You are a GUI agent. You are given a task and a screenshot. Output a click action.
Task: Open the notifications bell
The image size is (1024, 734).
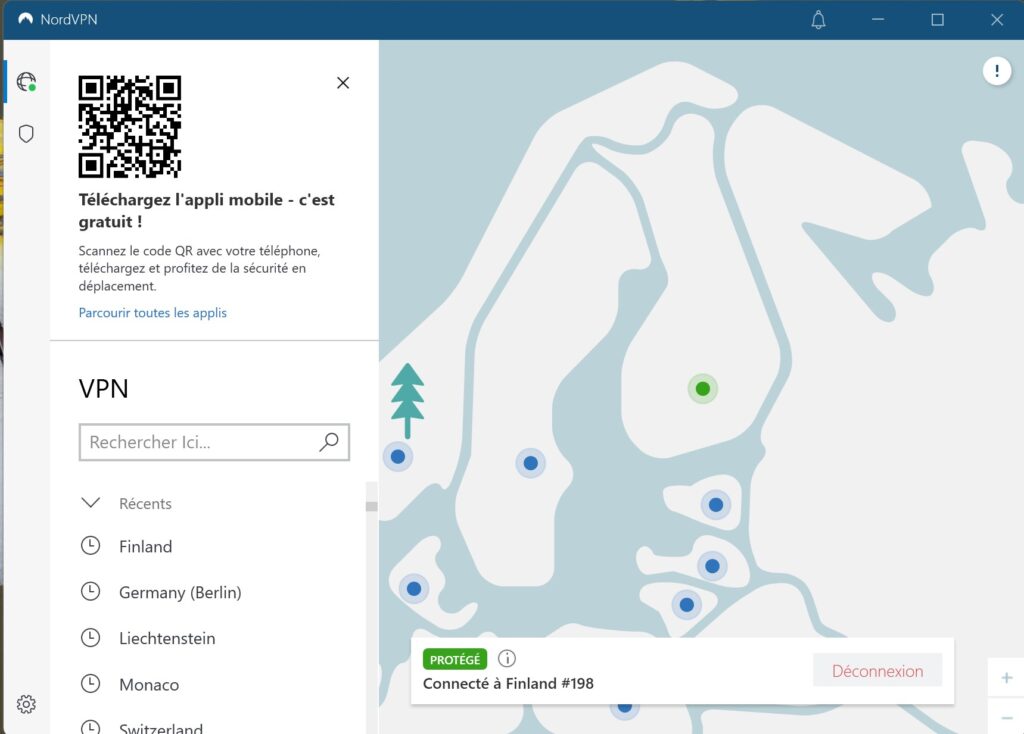[818, 20]
